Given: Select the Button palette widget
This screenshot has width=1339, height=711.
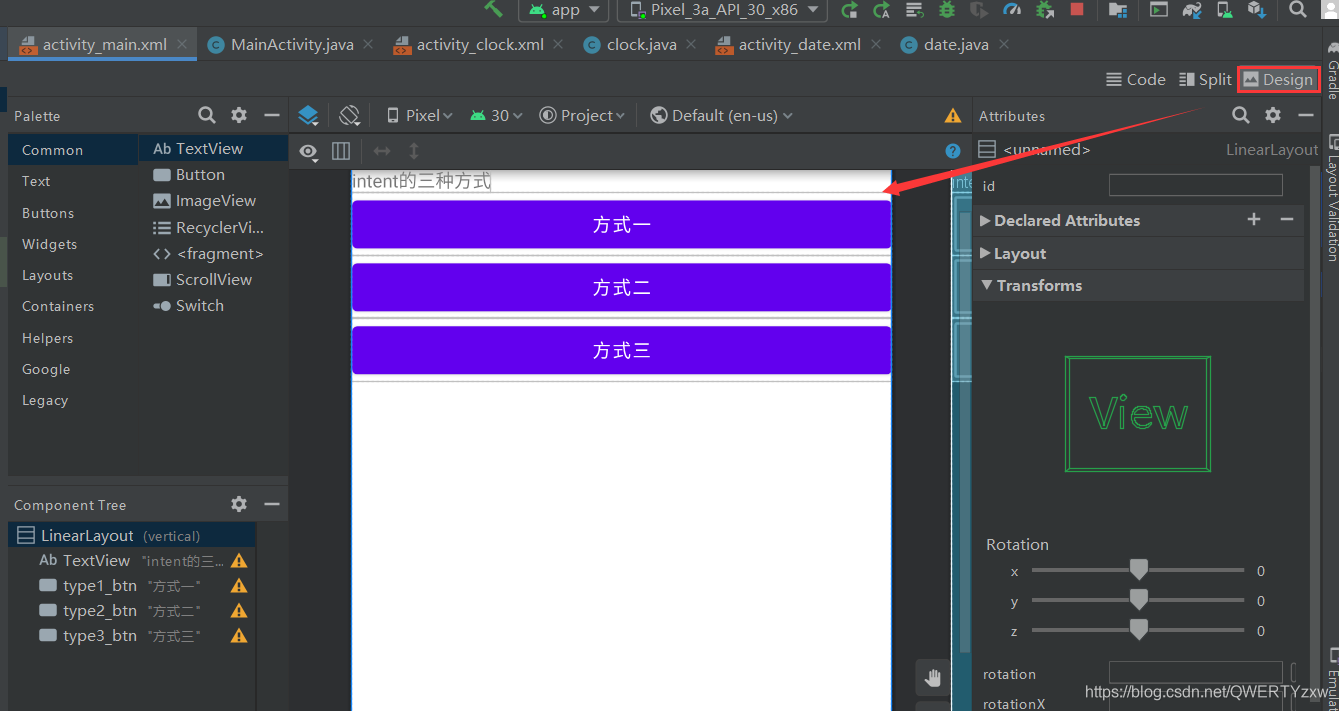Looking at the screenshot, I should [x=213, y=174].
